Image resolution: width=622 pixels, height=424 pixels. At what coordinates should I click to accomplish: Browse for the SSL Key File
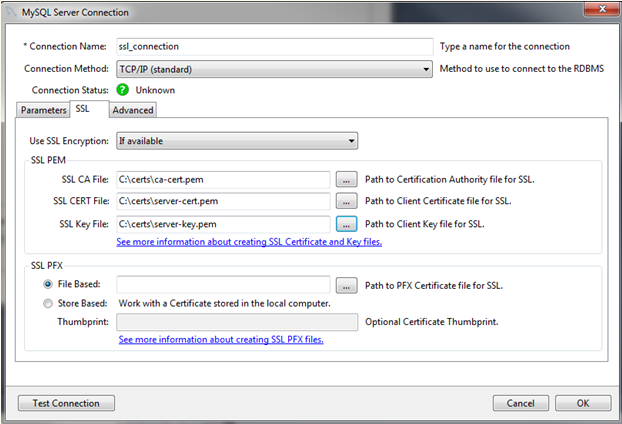[x=346, y=224]
